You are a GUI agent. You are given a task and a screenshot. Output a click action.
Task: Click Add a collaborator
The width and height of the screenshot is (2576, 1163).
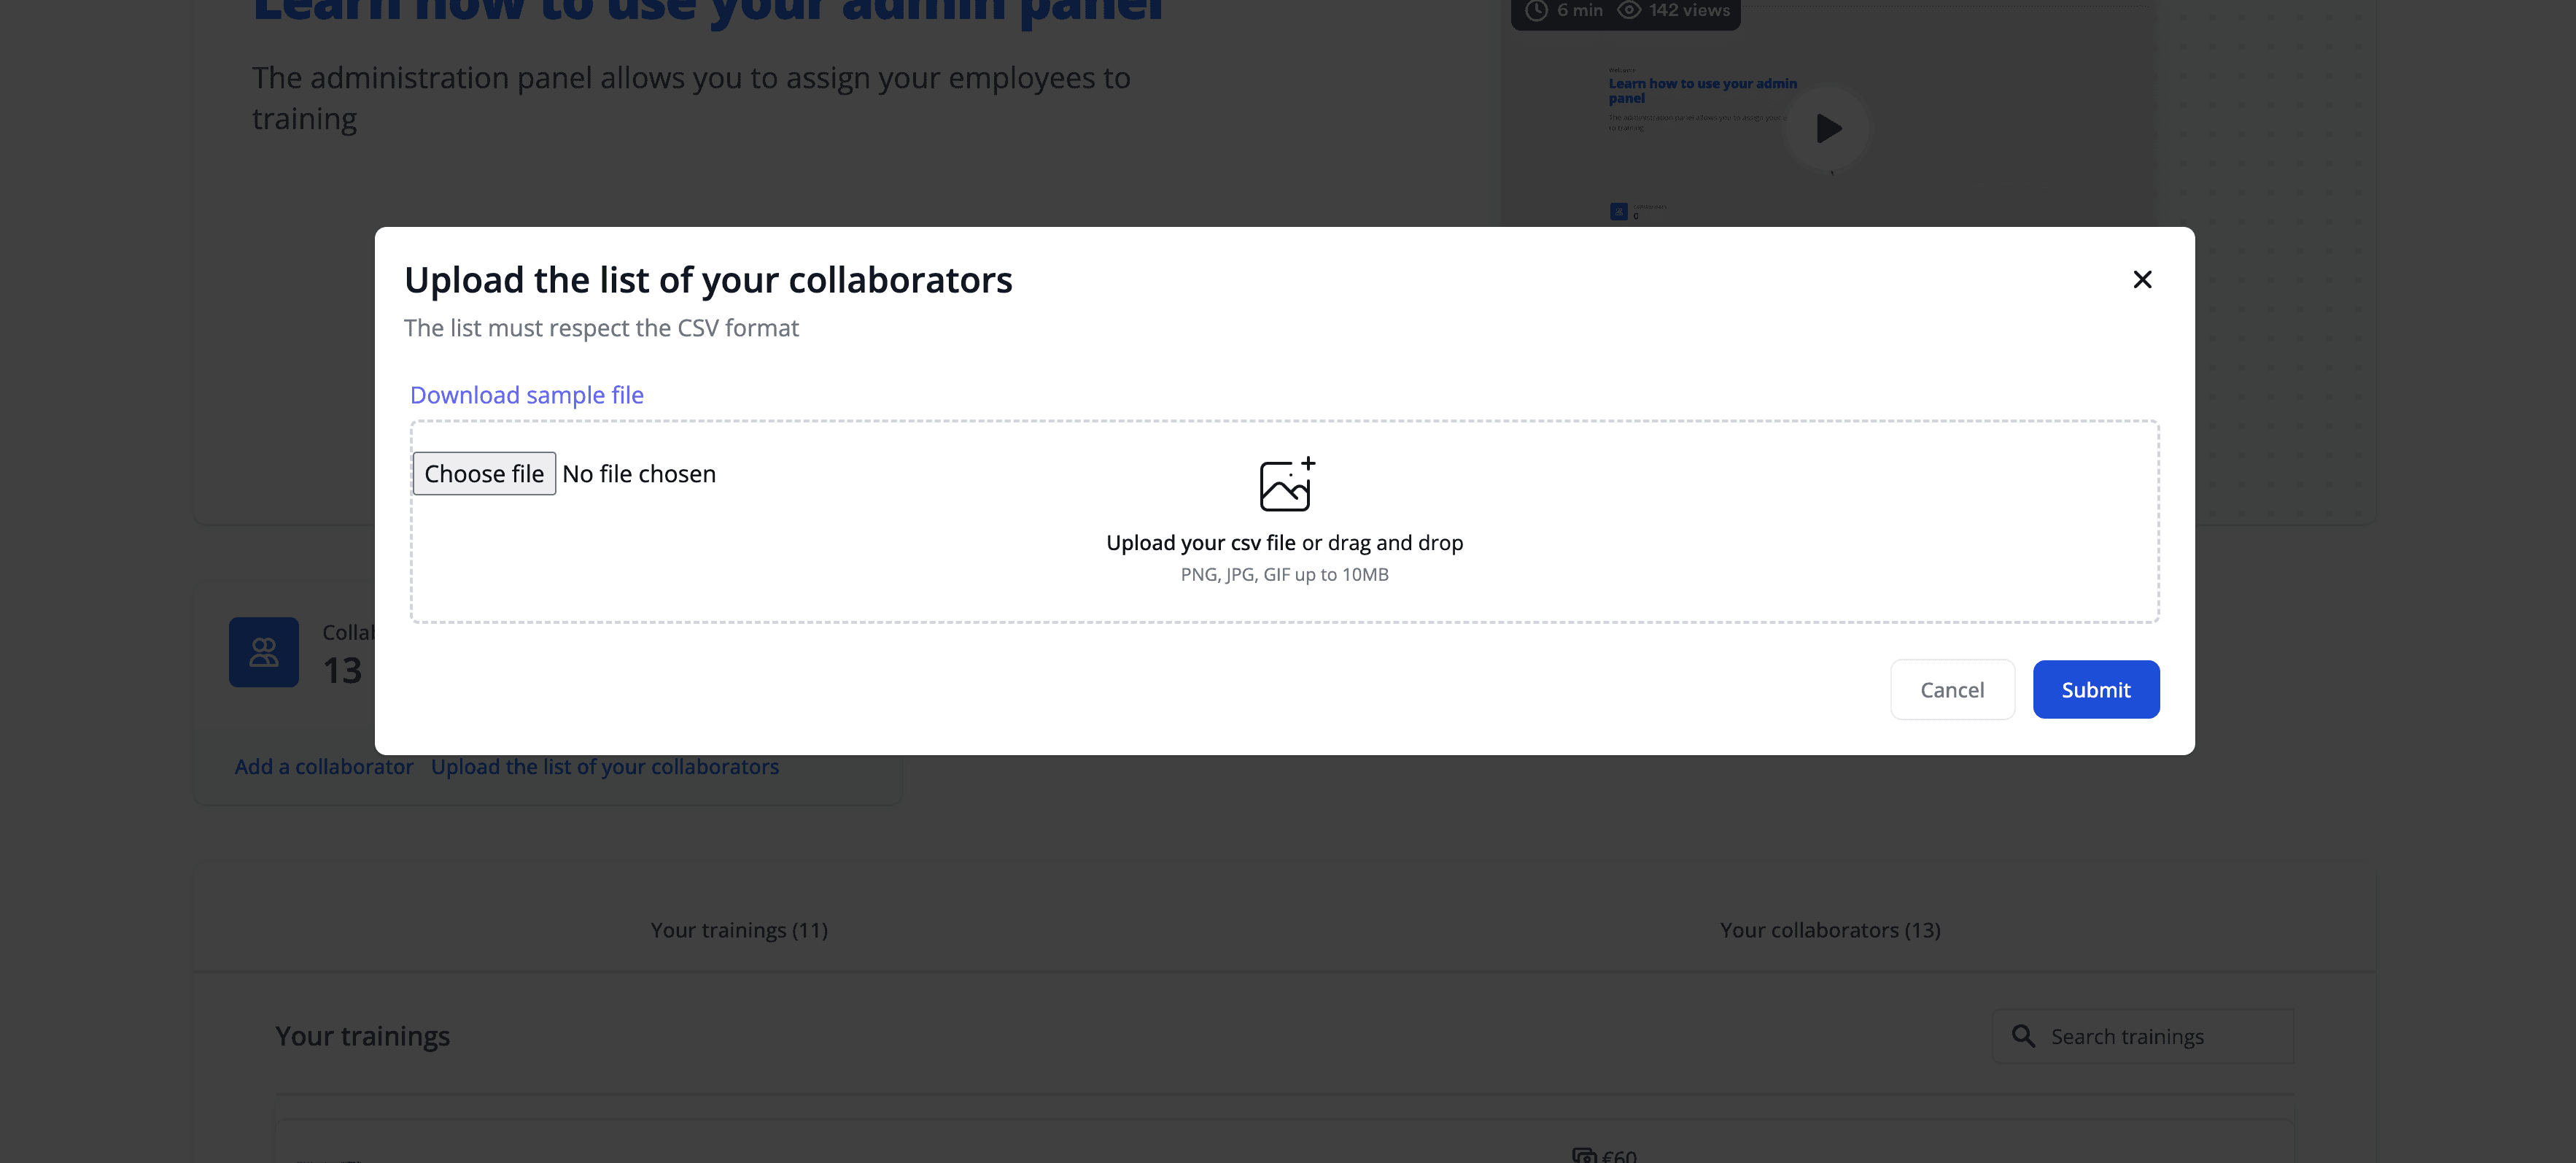point(324,766)
